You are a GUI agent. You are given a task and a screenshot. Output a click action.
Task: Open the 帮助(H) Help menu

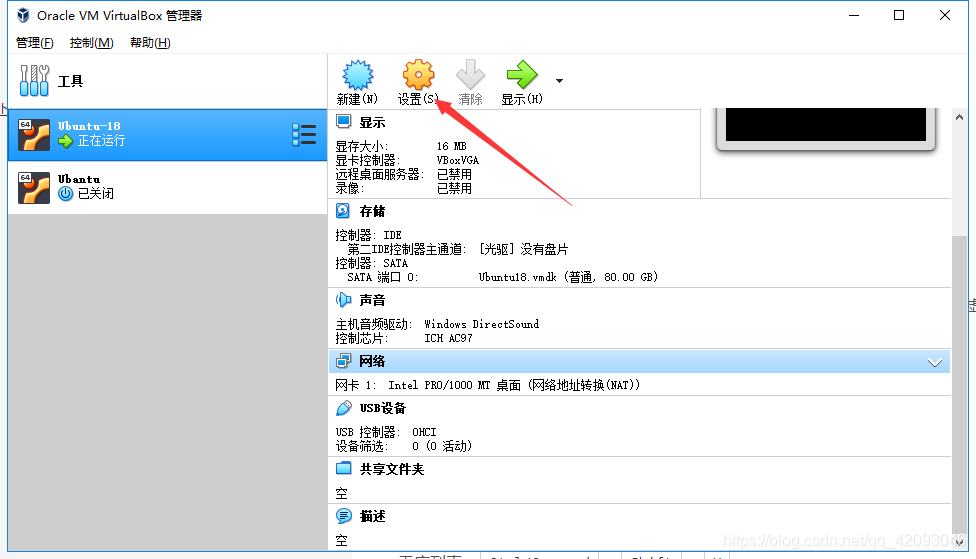[x=150, y=42]
